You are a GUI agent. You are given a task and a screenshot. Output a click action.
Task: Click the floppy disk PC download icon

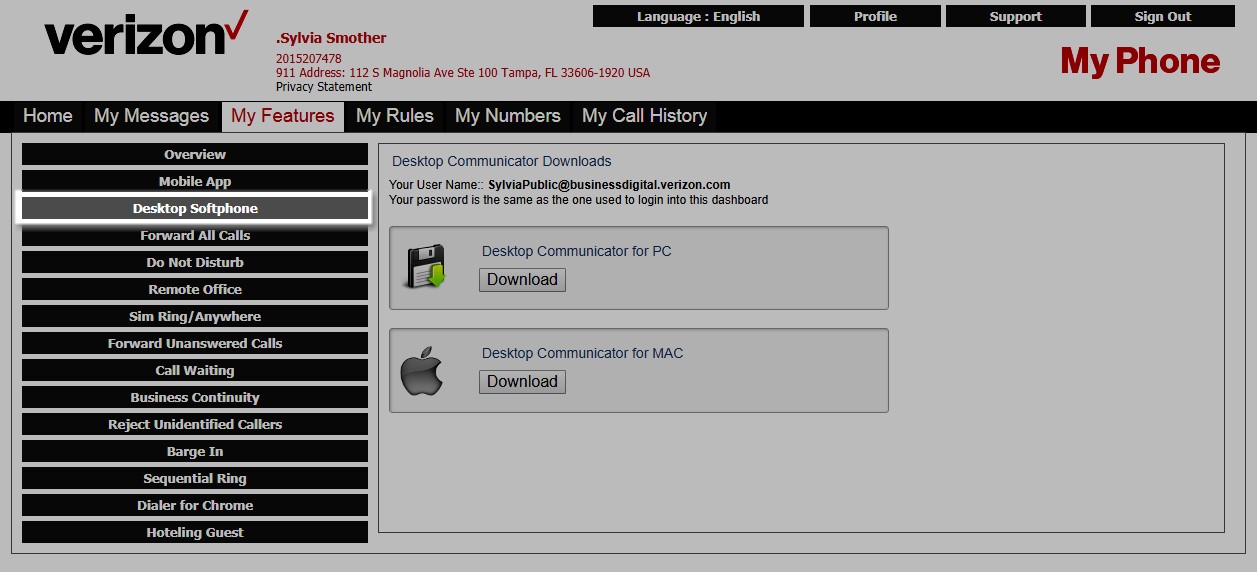427,267
